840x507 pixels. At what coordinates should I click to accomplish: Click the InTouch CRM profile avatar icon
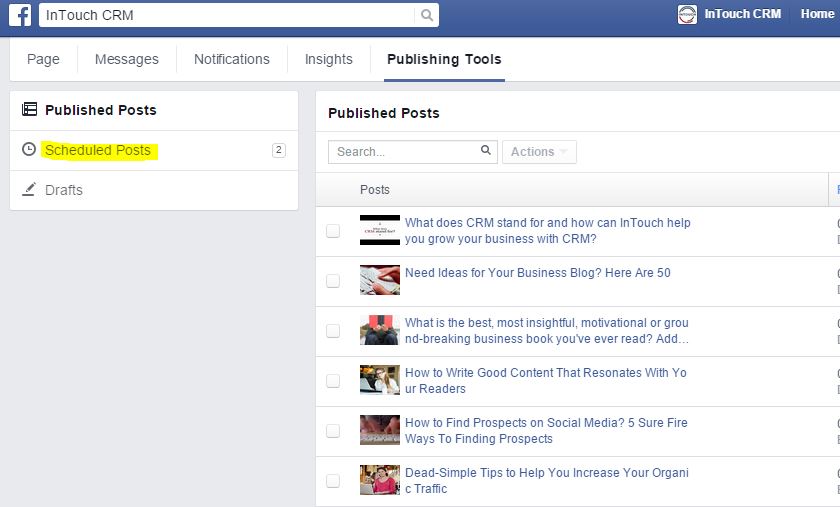click(687, 14)
